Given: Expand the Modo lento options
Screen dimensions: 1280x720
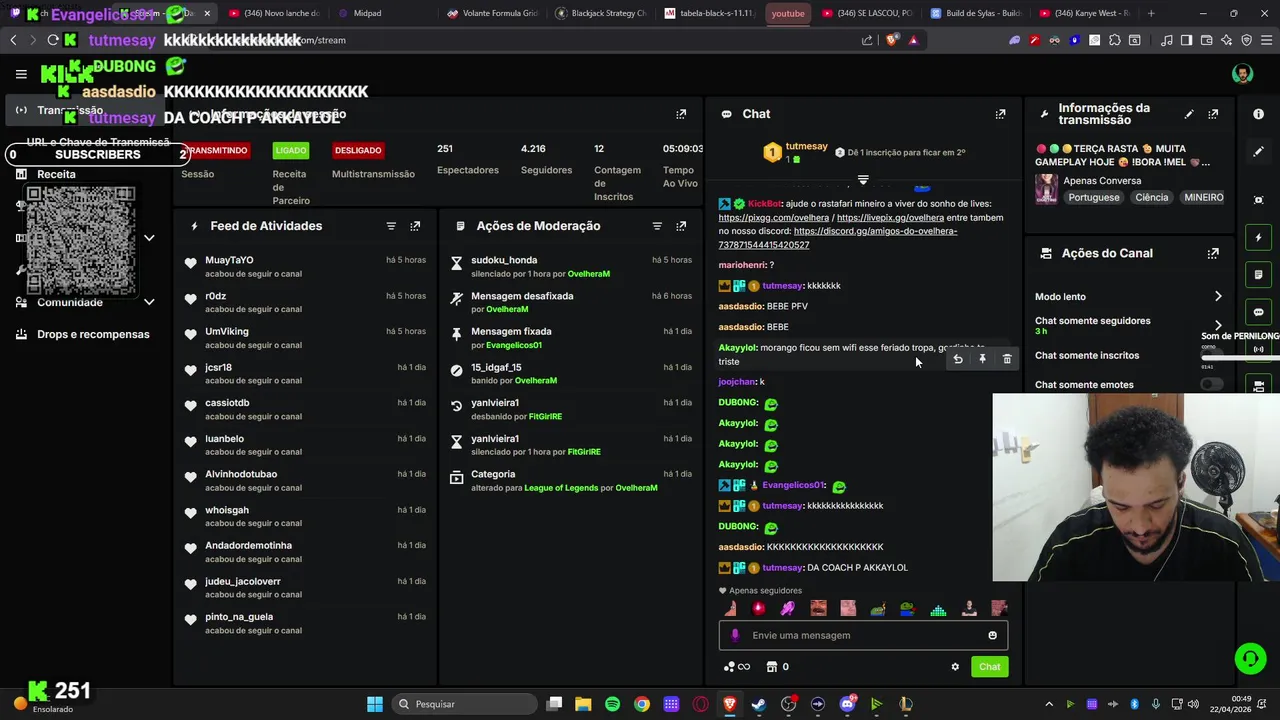Looking at the screenshot, I should click(x=1218, y=296).
